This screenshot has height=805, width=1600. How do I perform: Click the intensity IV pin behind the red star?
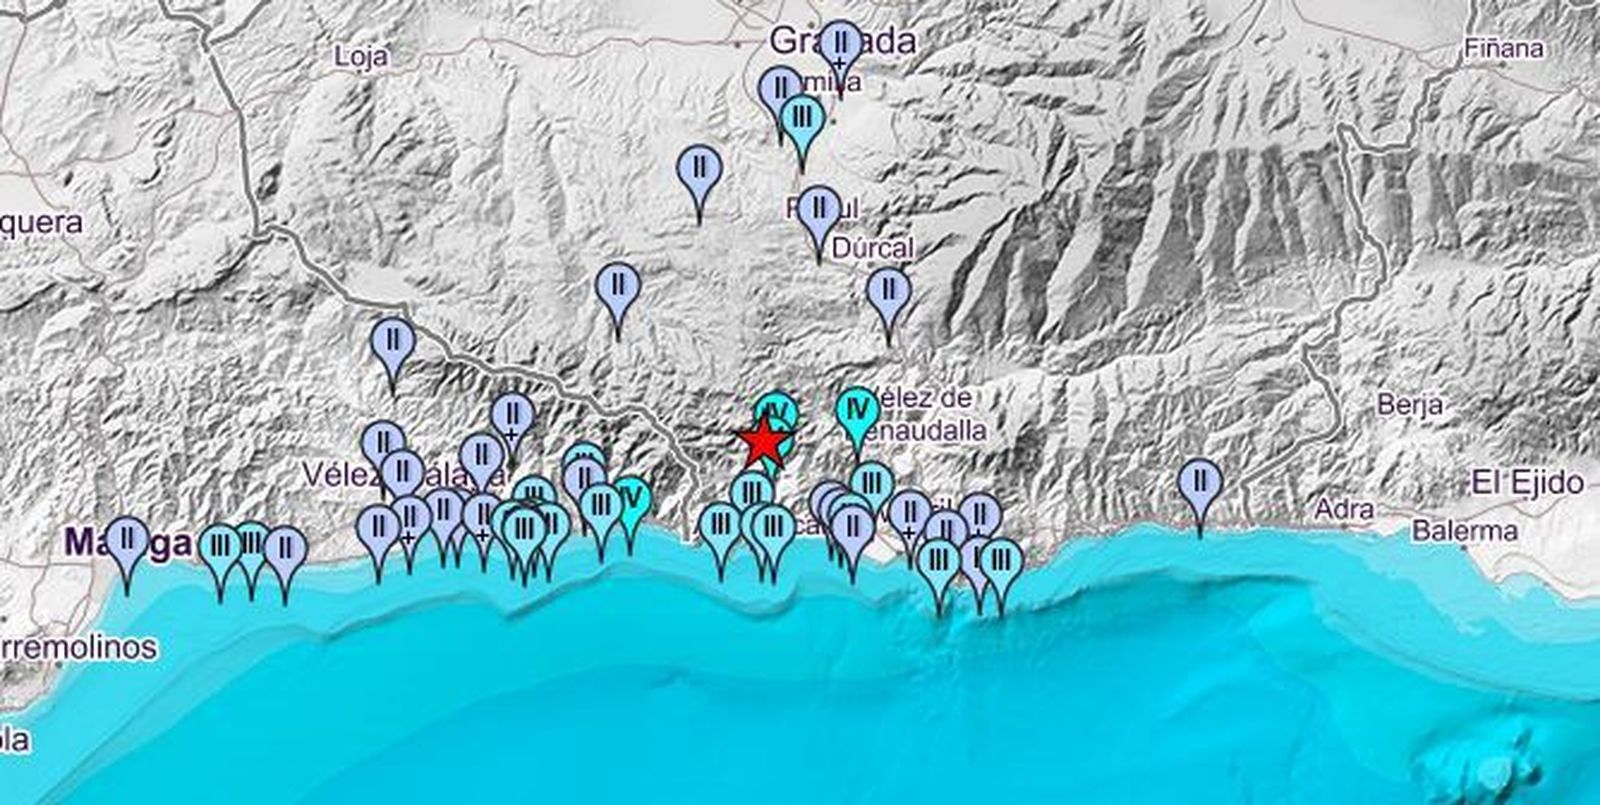[x=777, y=409]
